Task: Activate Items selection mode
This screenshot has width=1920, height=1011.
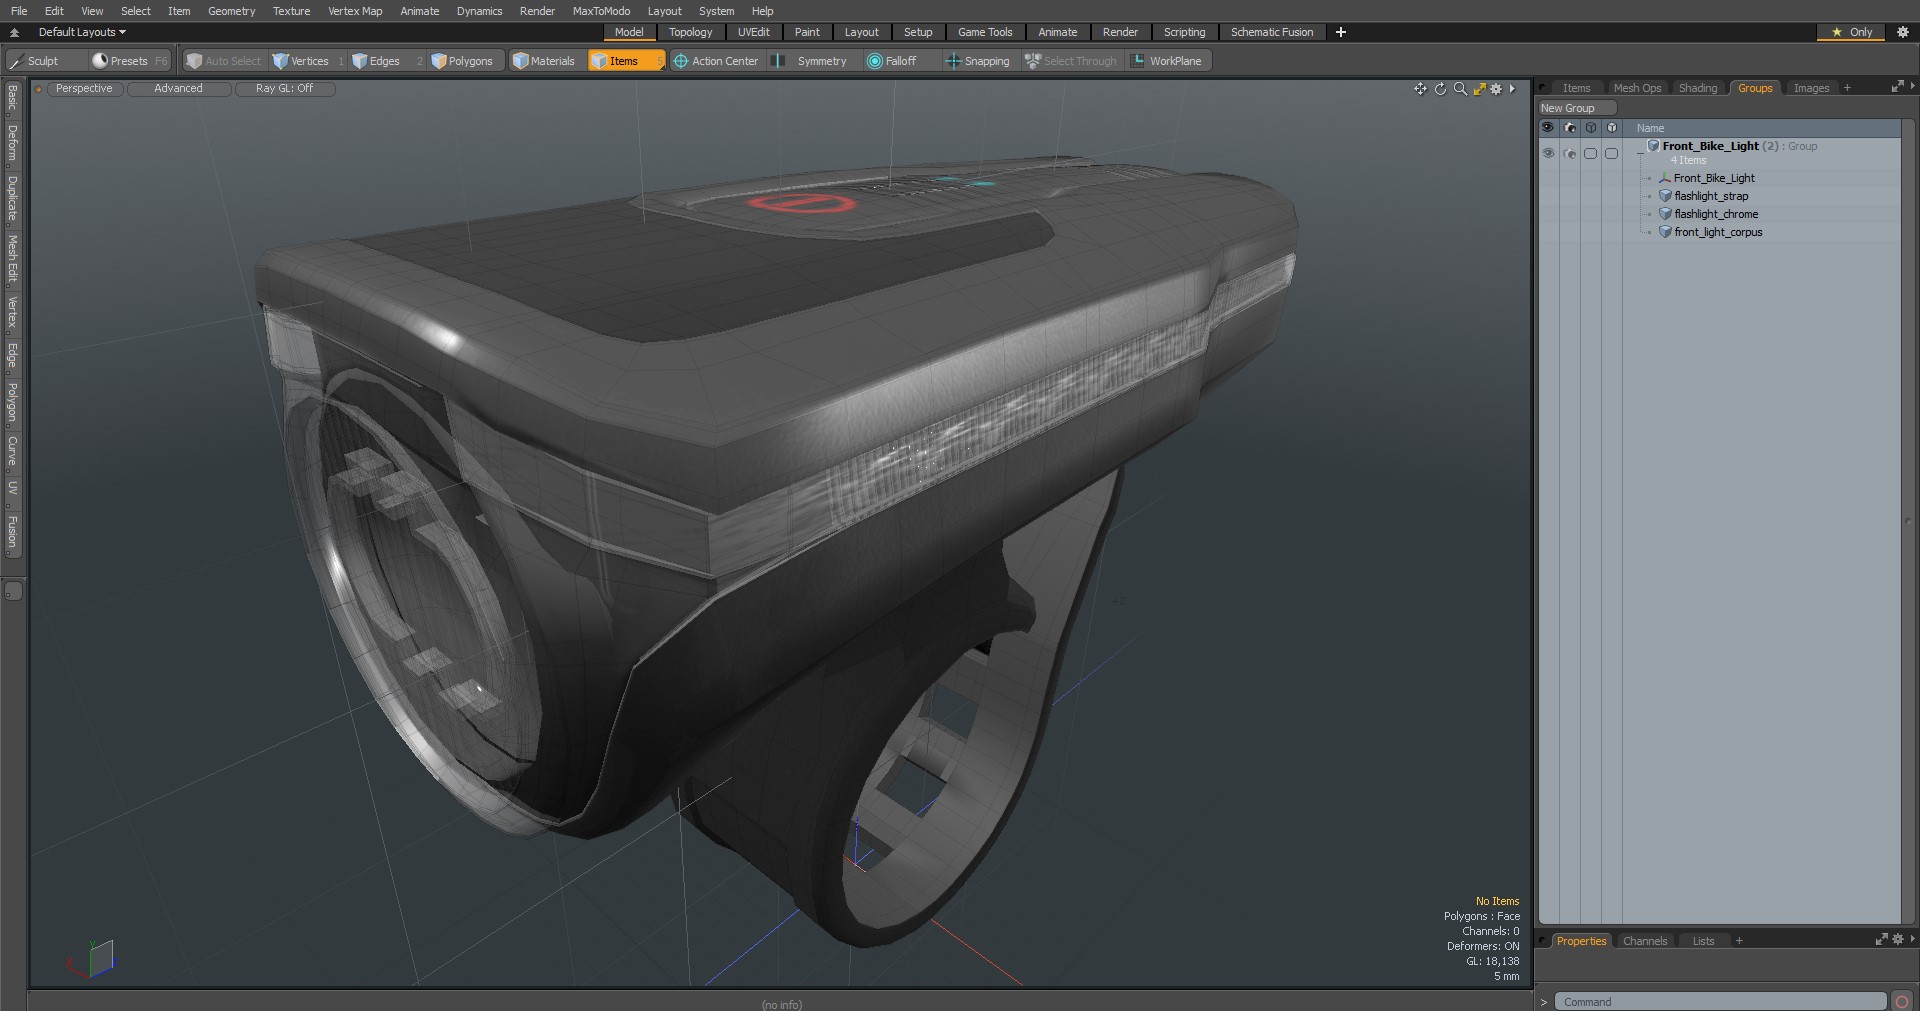Action: pyautogui.click(x=625, y=61)
